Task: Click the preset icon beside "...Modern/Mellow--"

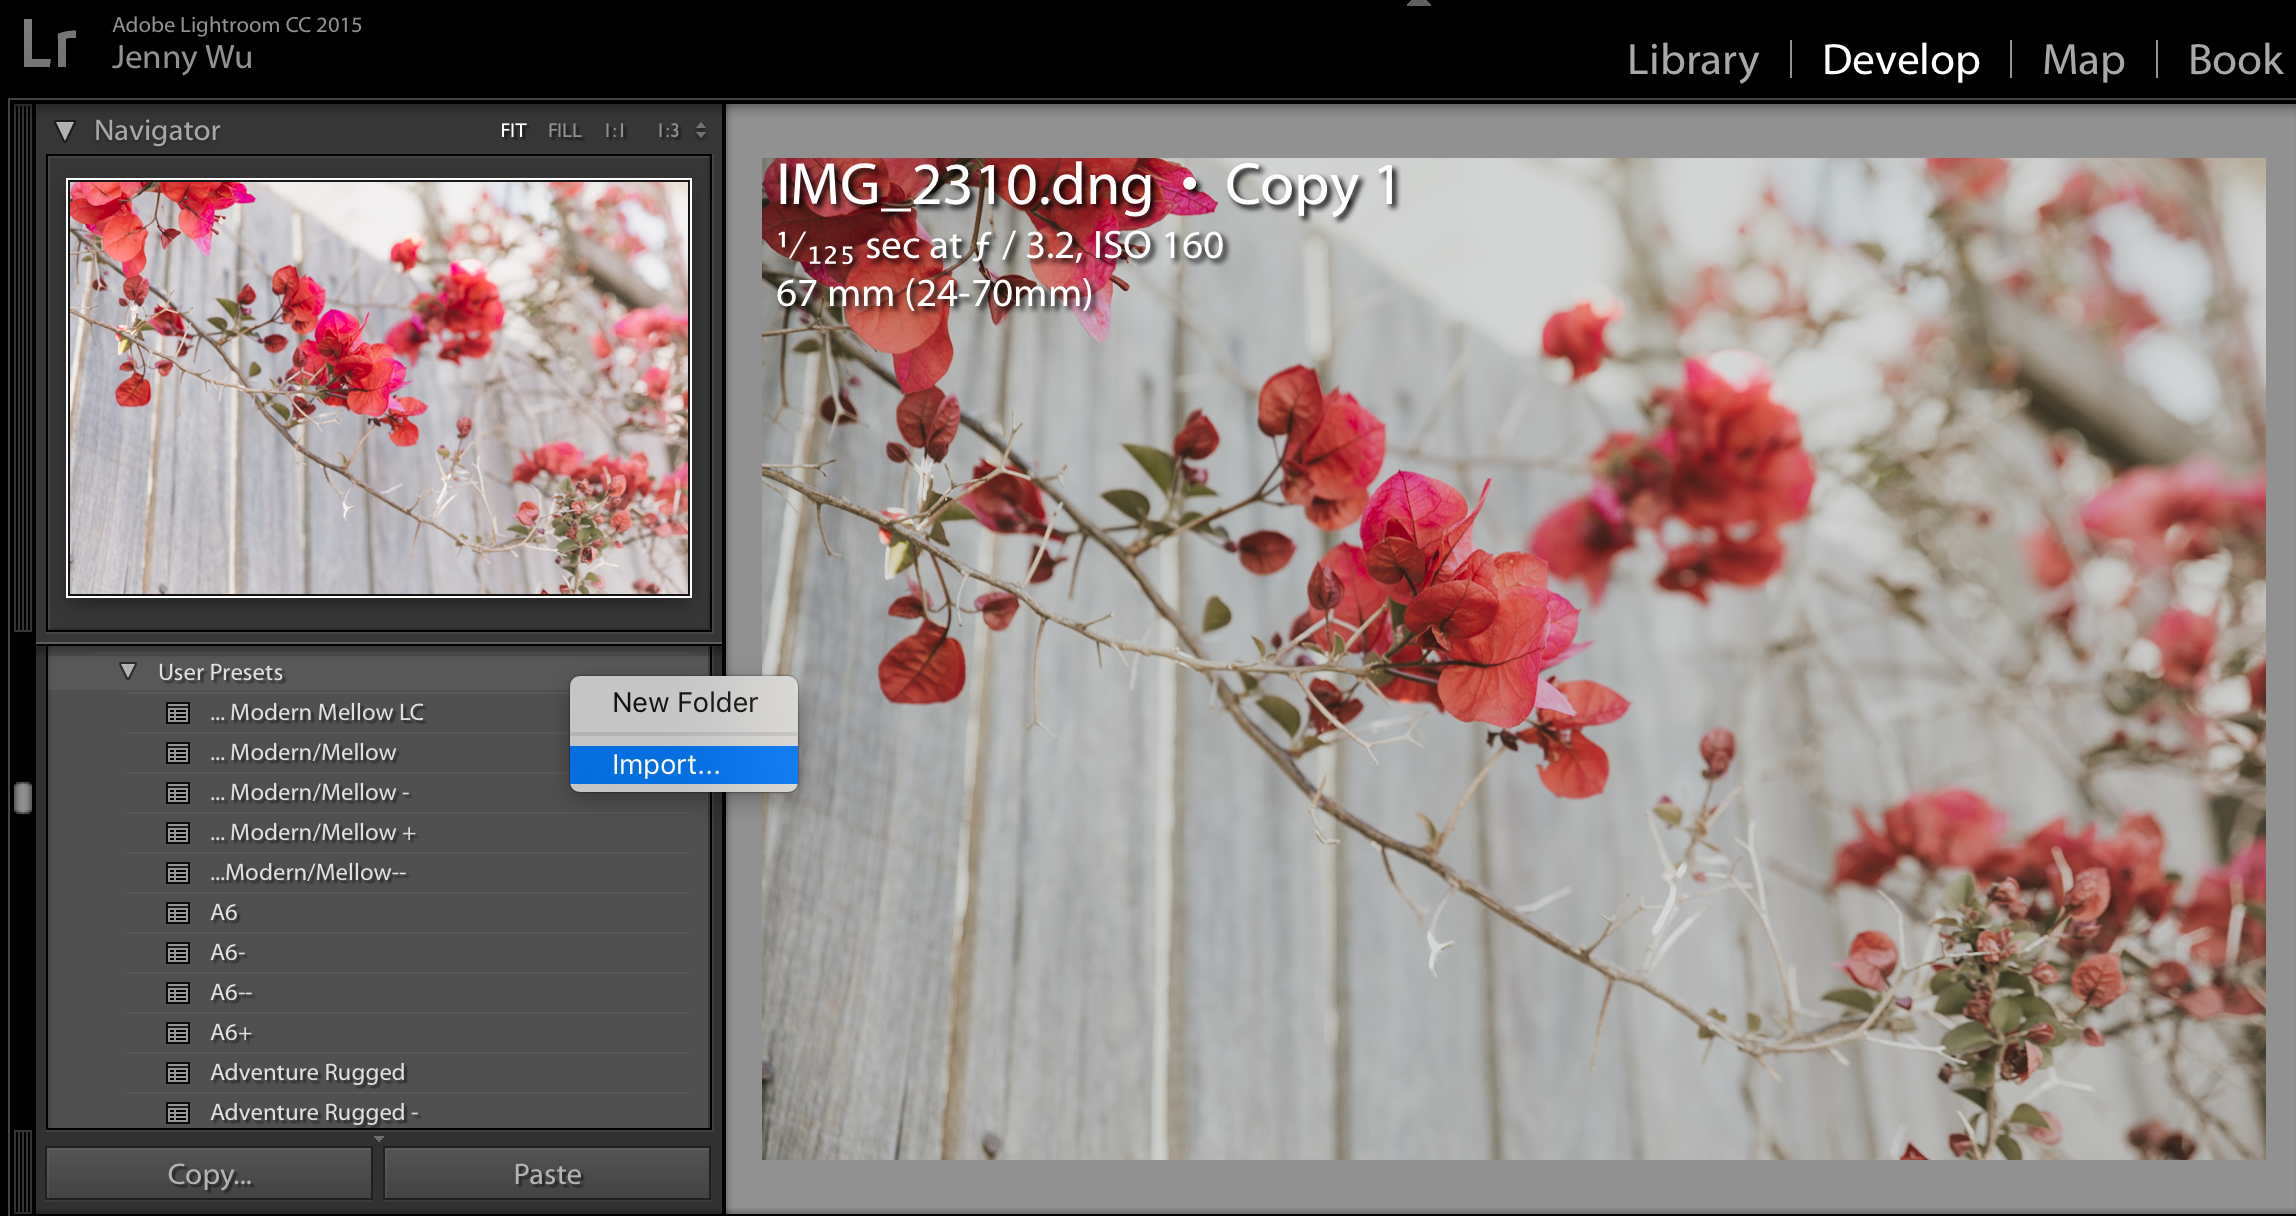Action: coord(177,872)
